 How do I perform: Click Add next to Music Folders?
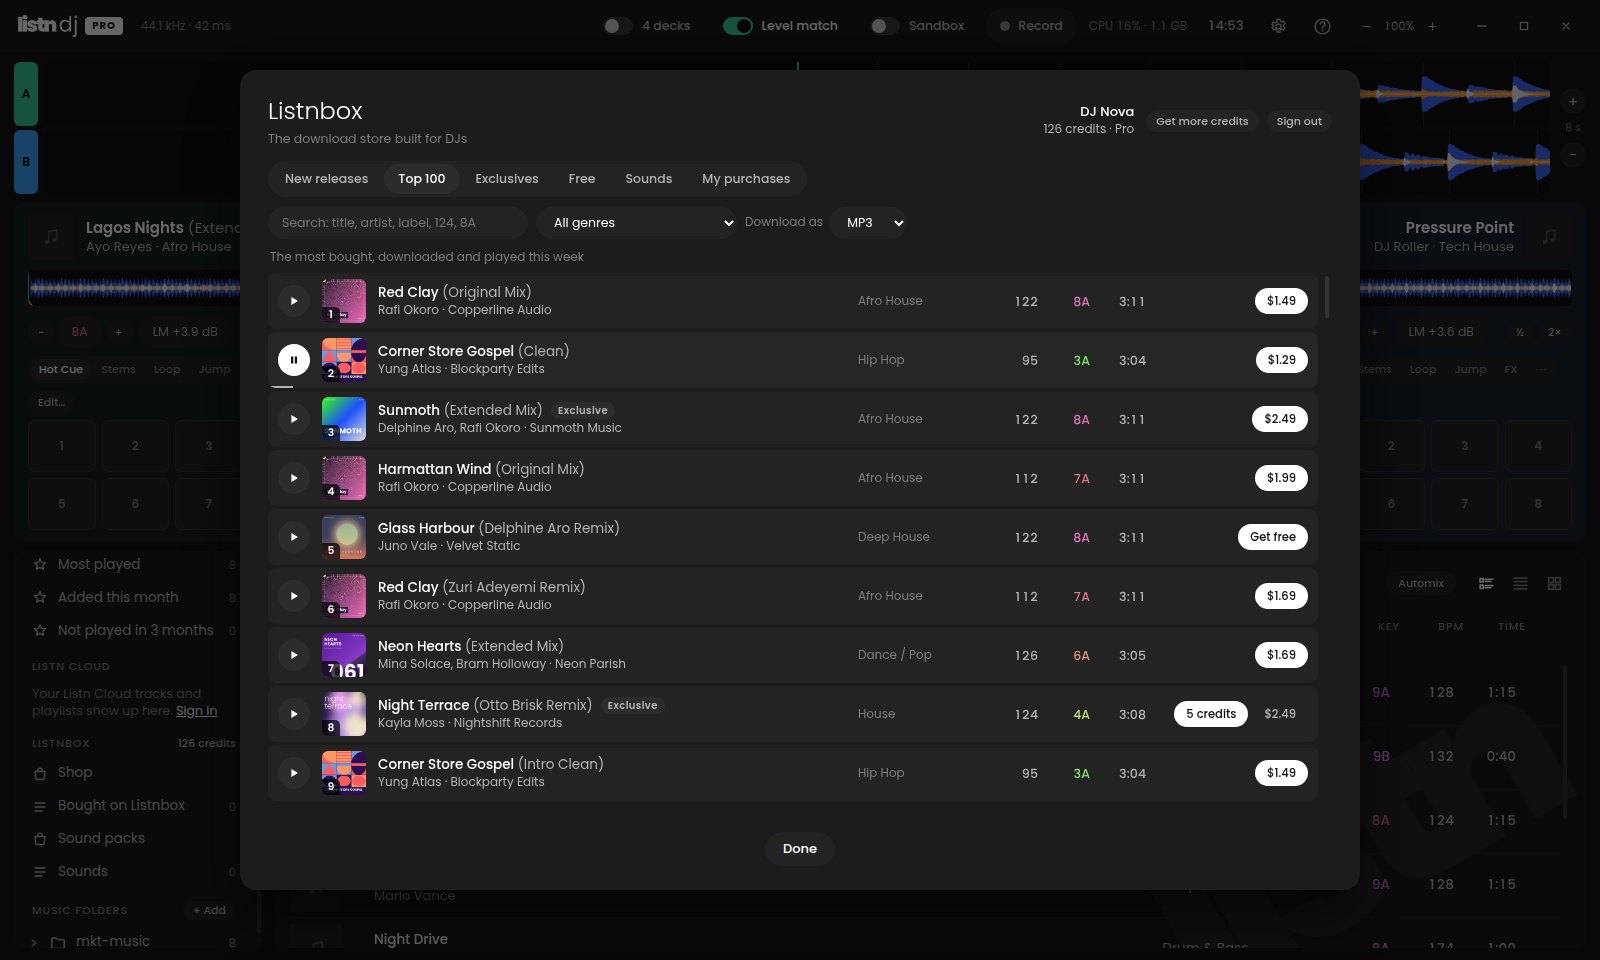click(x=210, y=911)
